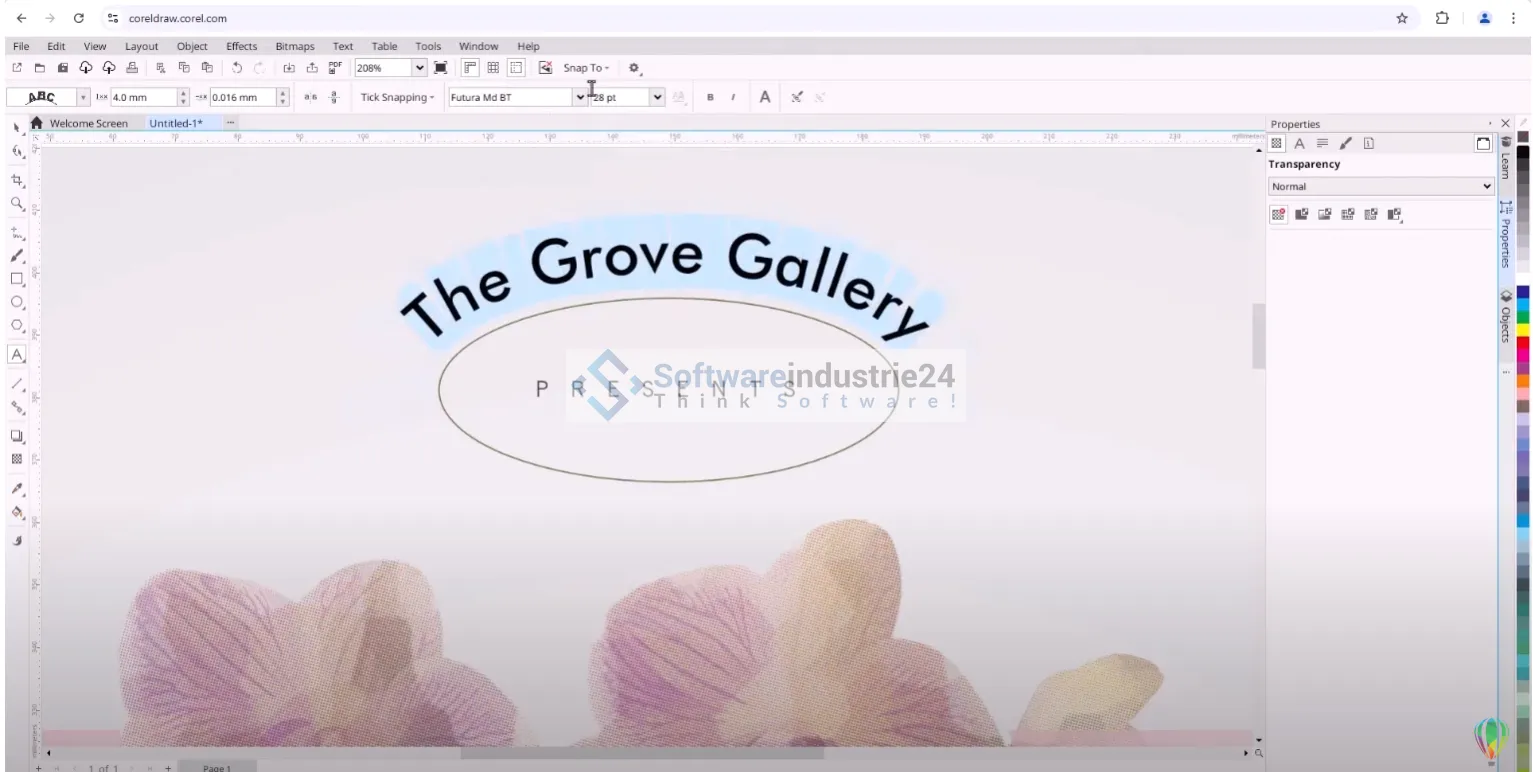Click the Publish to PDF icon
The height and width of the screenshot is (772, 1533).
pyautogui.click(x=335, y=68)
